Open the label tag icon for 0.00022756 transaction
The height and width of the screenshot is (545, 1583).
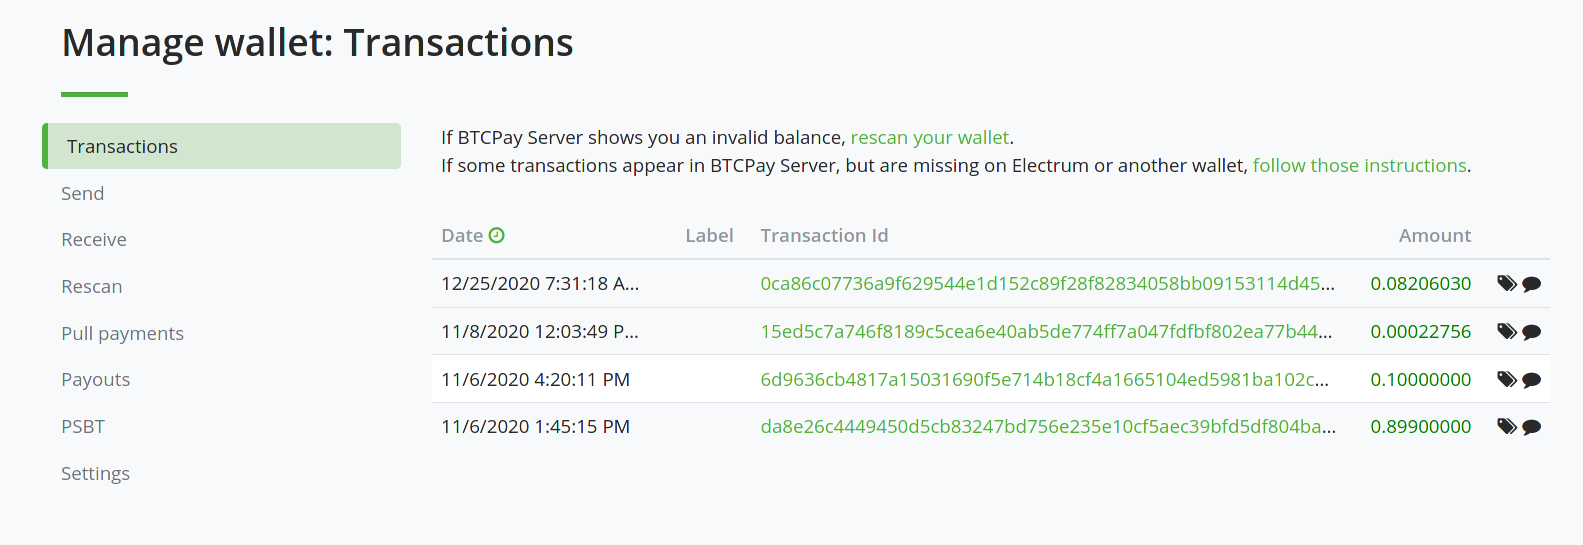1506,331
